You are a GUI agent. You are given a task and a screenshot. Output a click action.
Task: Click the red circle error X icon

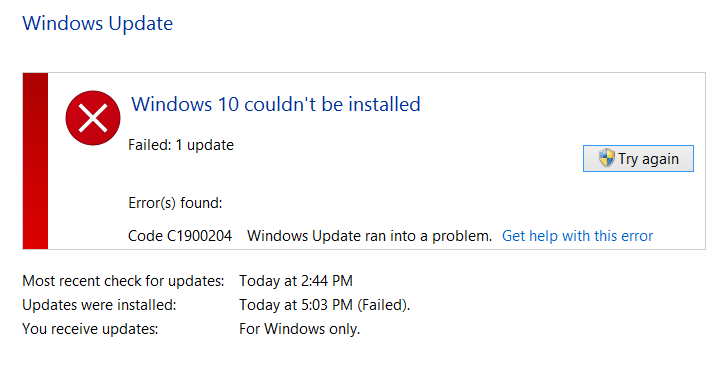pyautogui.click(x=93, y=118)
